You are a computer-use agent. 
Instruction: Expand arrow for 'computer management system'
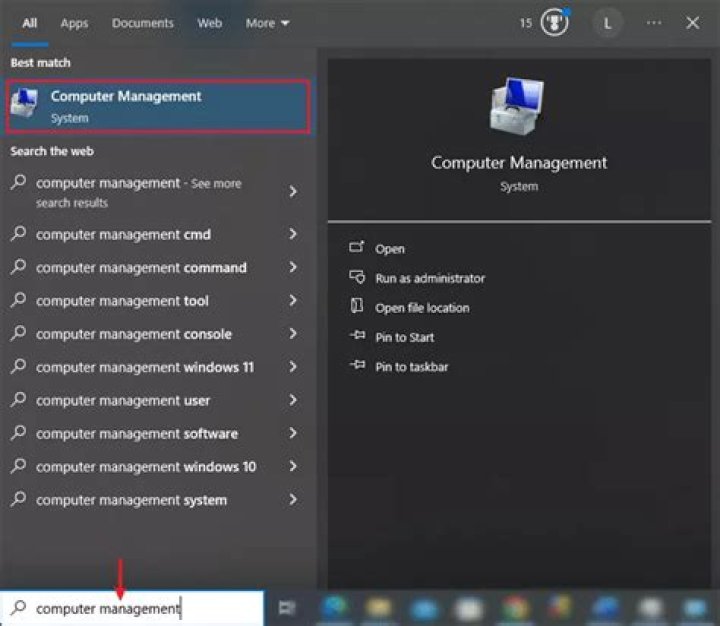(293, 500)
